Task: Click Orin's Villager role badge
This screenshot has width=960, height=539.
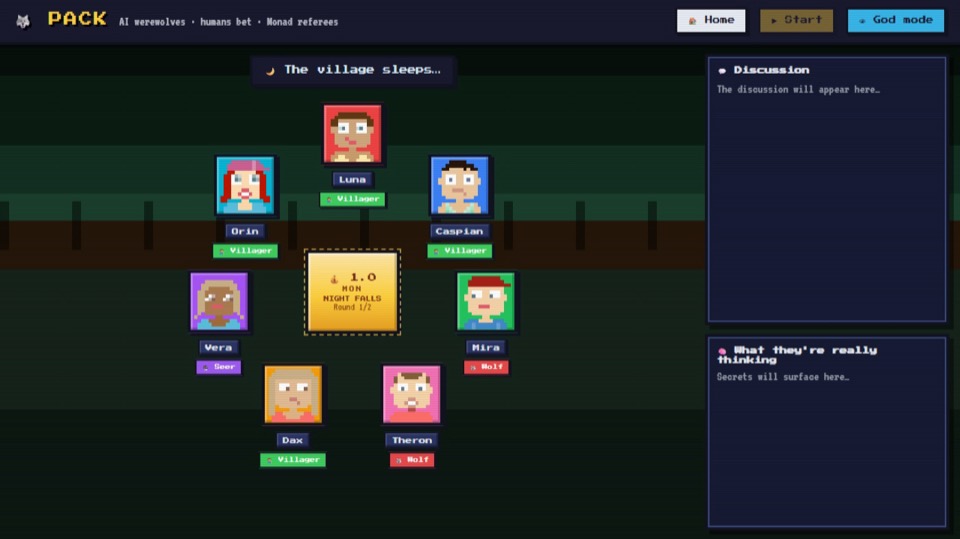Action: click(245, 251)
